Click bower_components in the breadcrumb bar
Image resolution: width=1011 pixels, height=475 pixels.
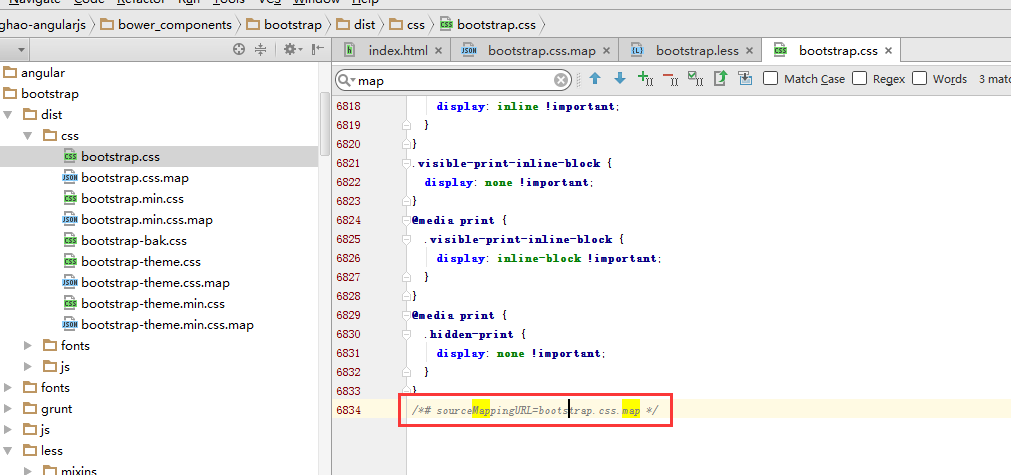pyautogui.click(x=166, y=25)
